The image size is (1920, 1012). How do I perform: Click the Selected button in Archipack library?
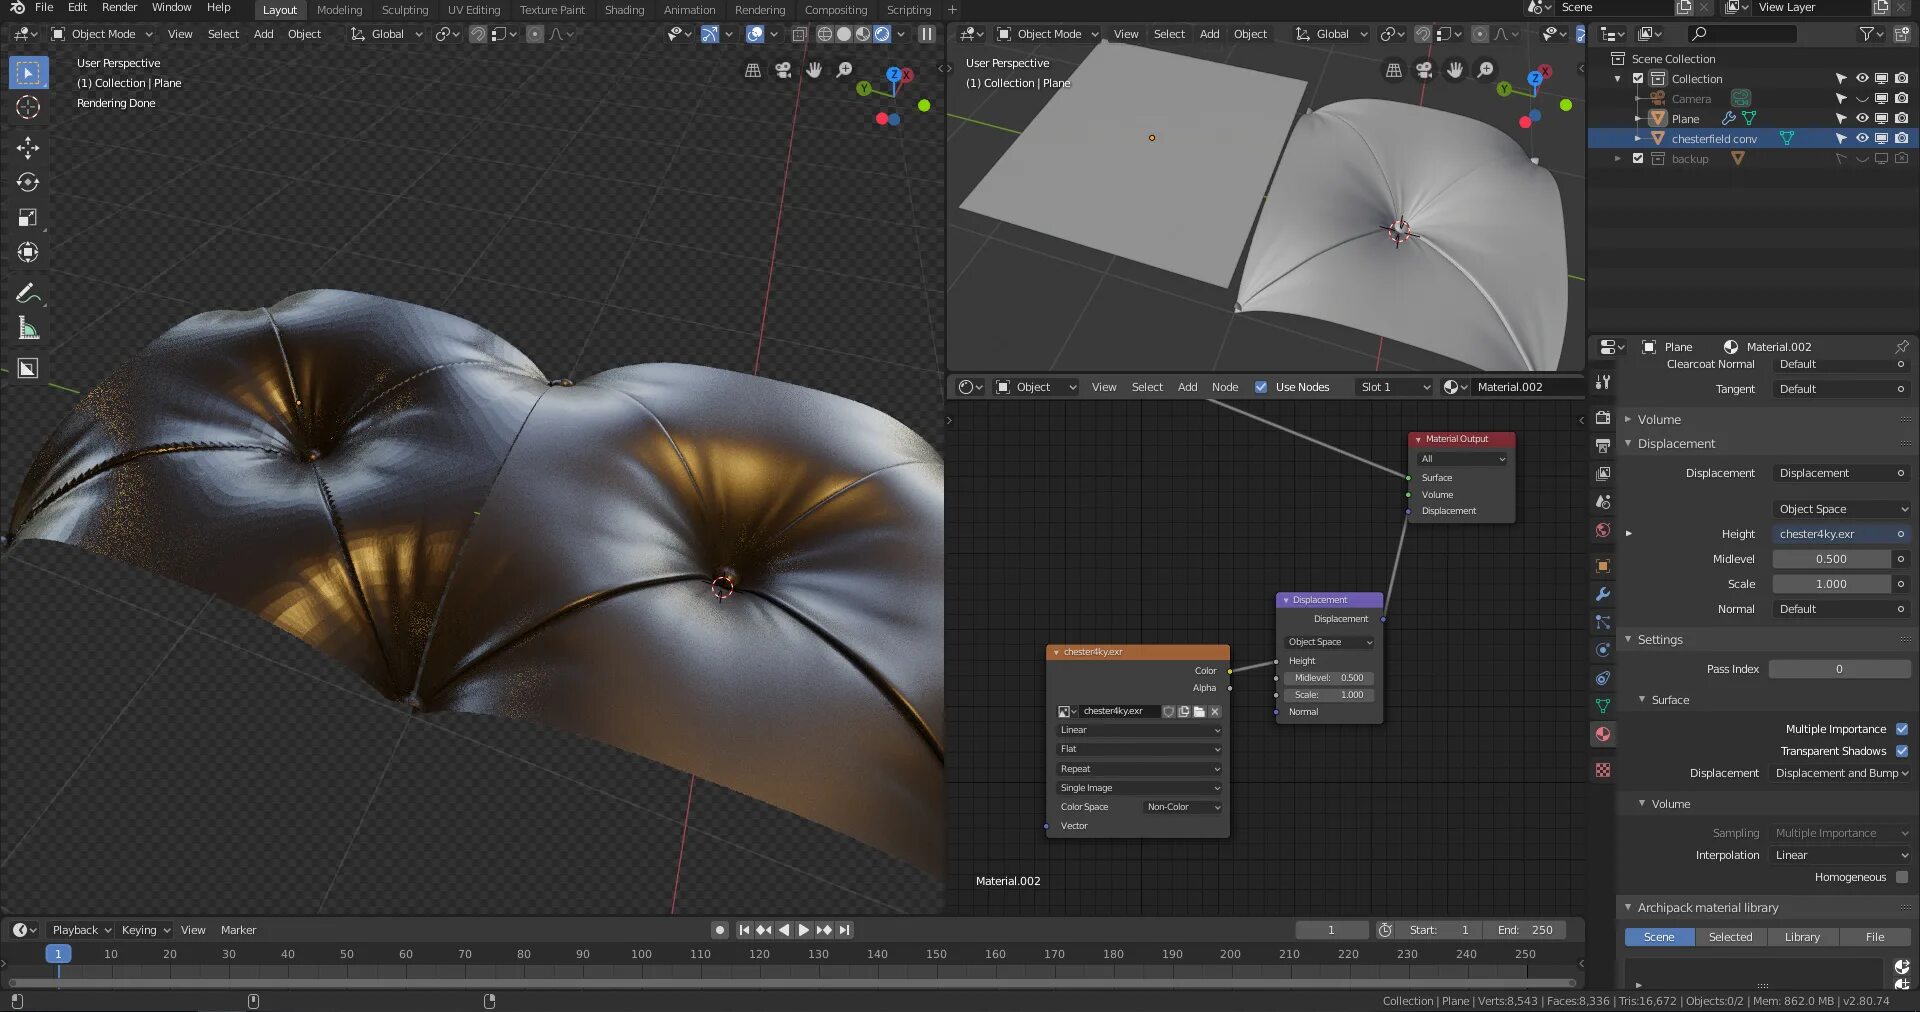pos(1730,937)
